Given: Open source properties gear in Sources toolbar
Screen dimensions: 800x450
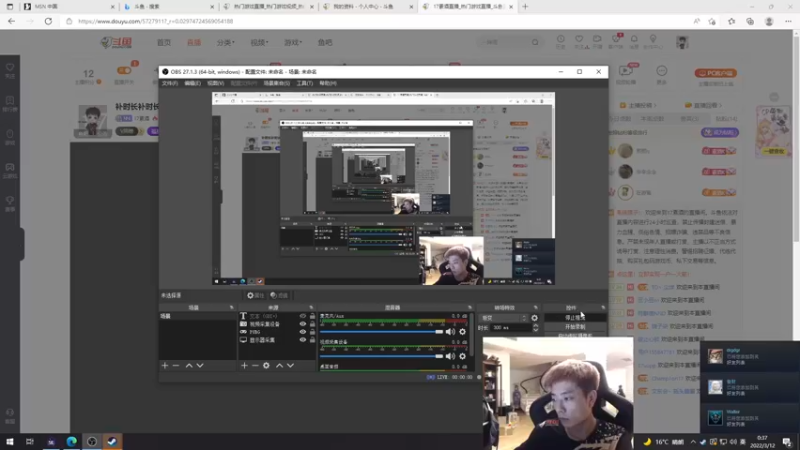Looking at the screenshot, I should (x=266, y=365).
